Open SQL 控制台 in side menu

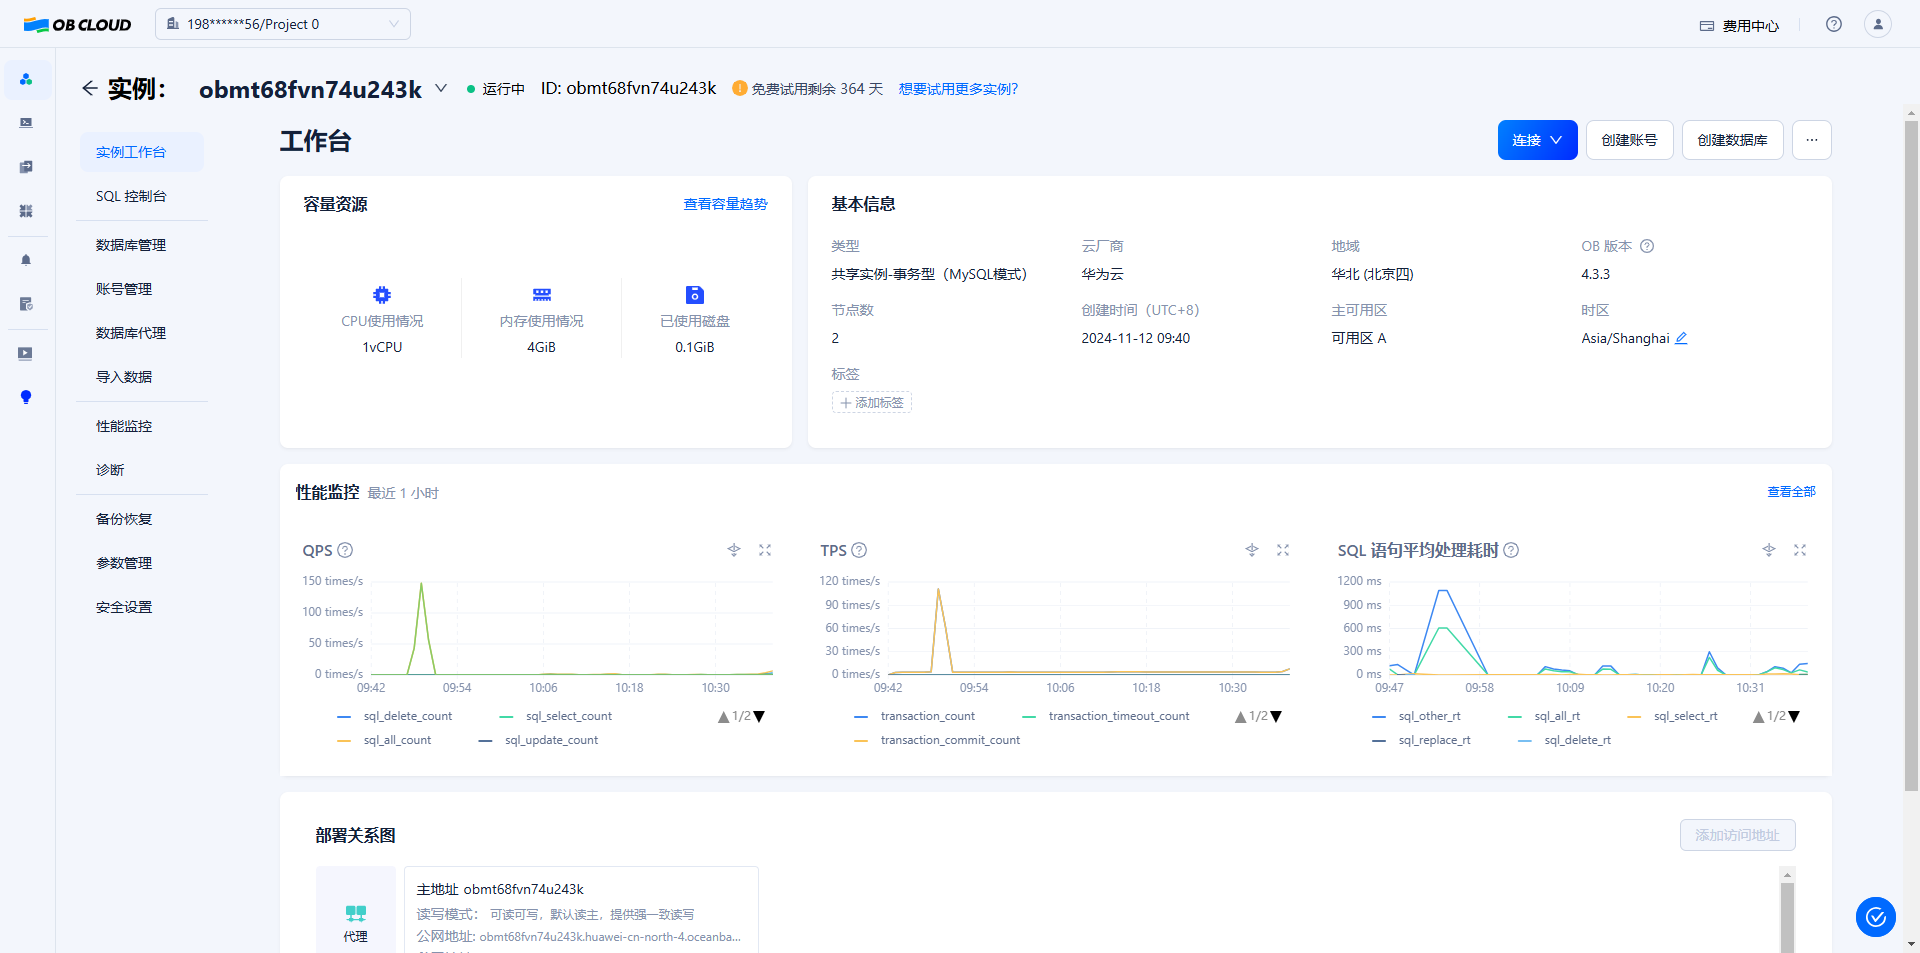tap(131, 196)
